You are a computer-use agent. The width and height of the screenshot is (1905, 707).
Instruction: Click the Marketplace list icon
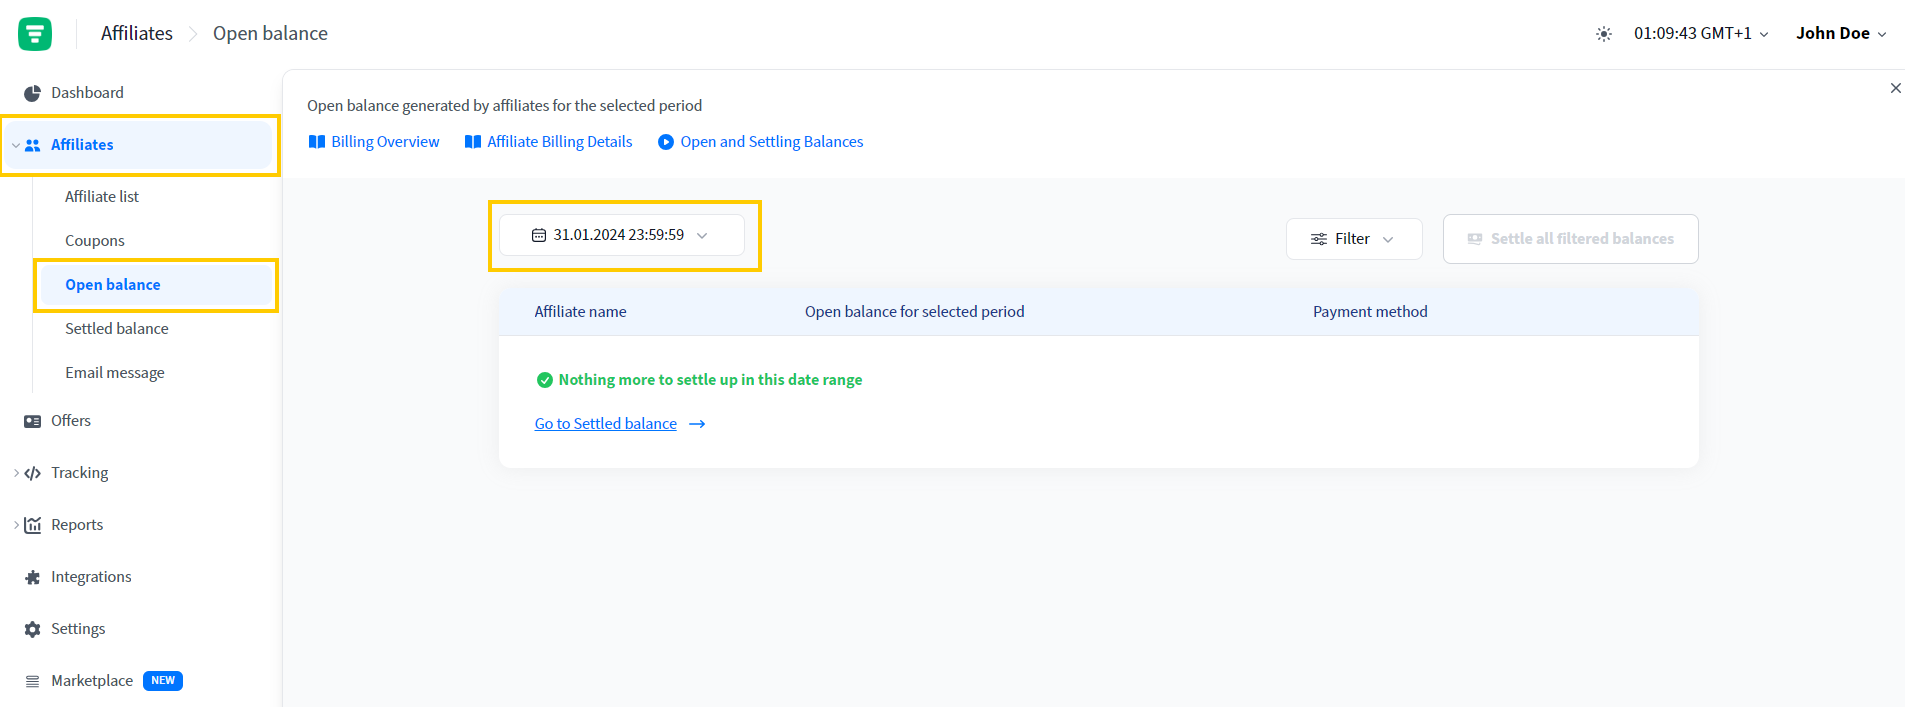point(32,681)
